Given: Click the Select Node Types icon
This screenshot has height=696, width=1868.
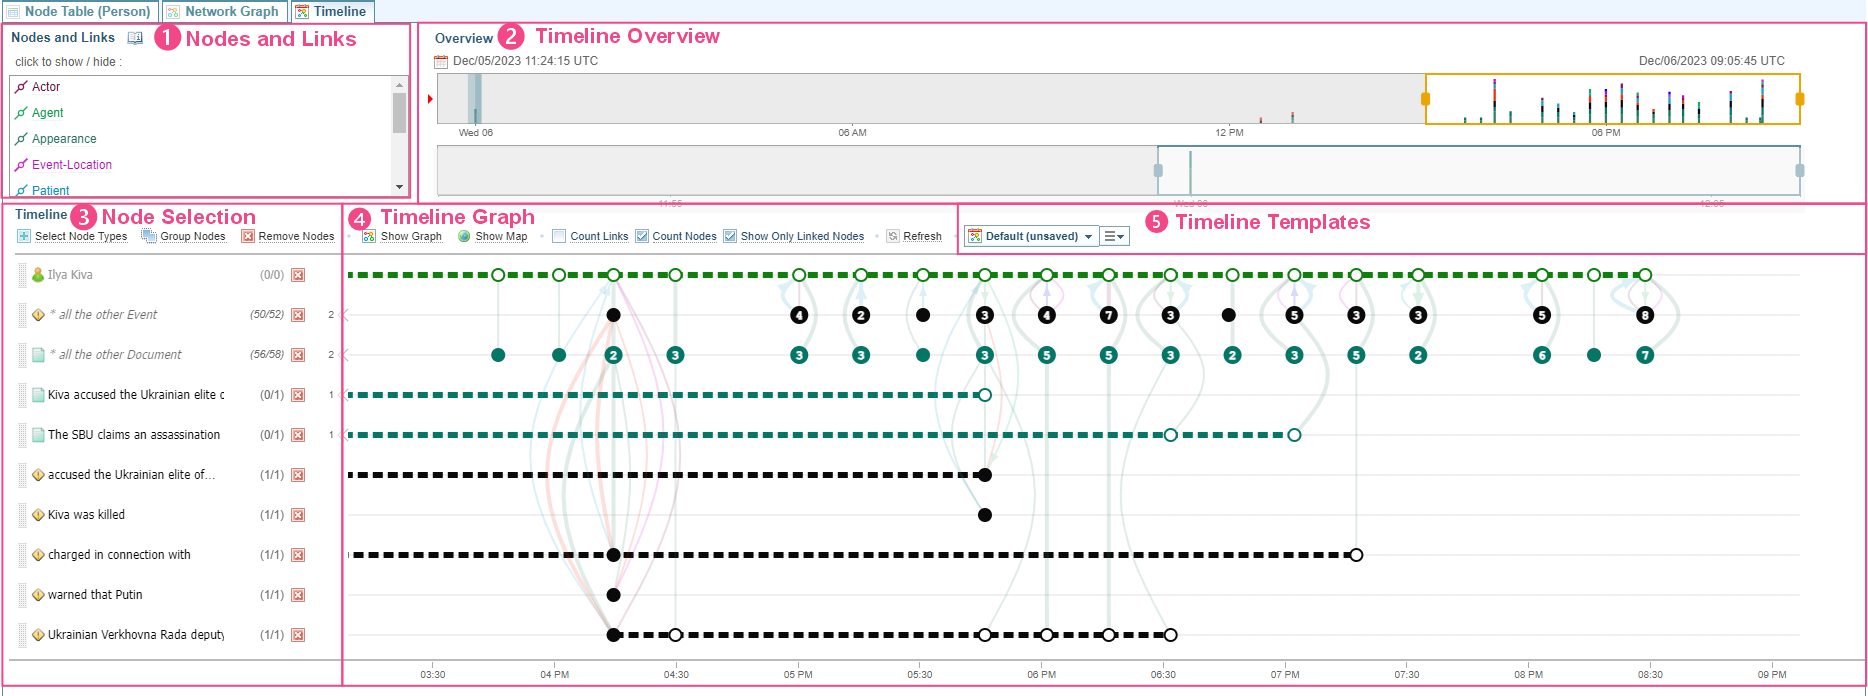Looking at the screenshot, I should [24, 236].
